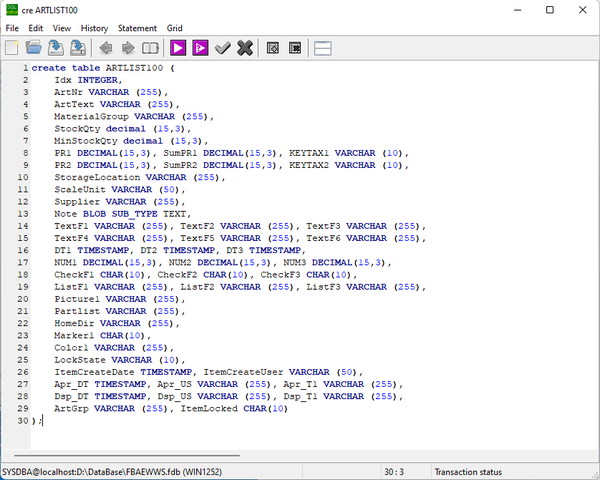Click the New document icon

pos(11,48)
